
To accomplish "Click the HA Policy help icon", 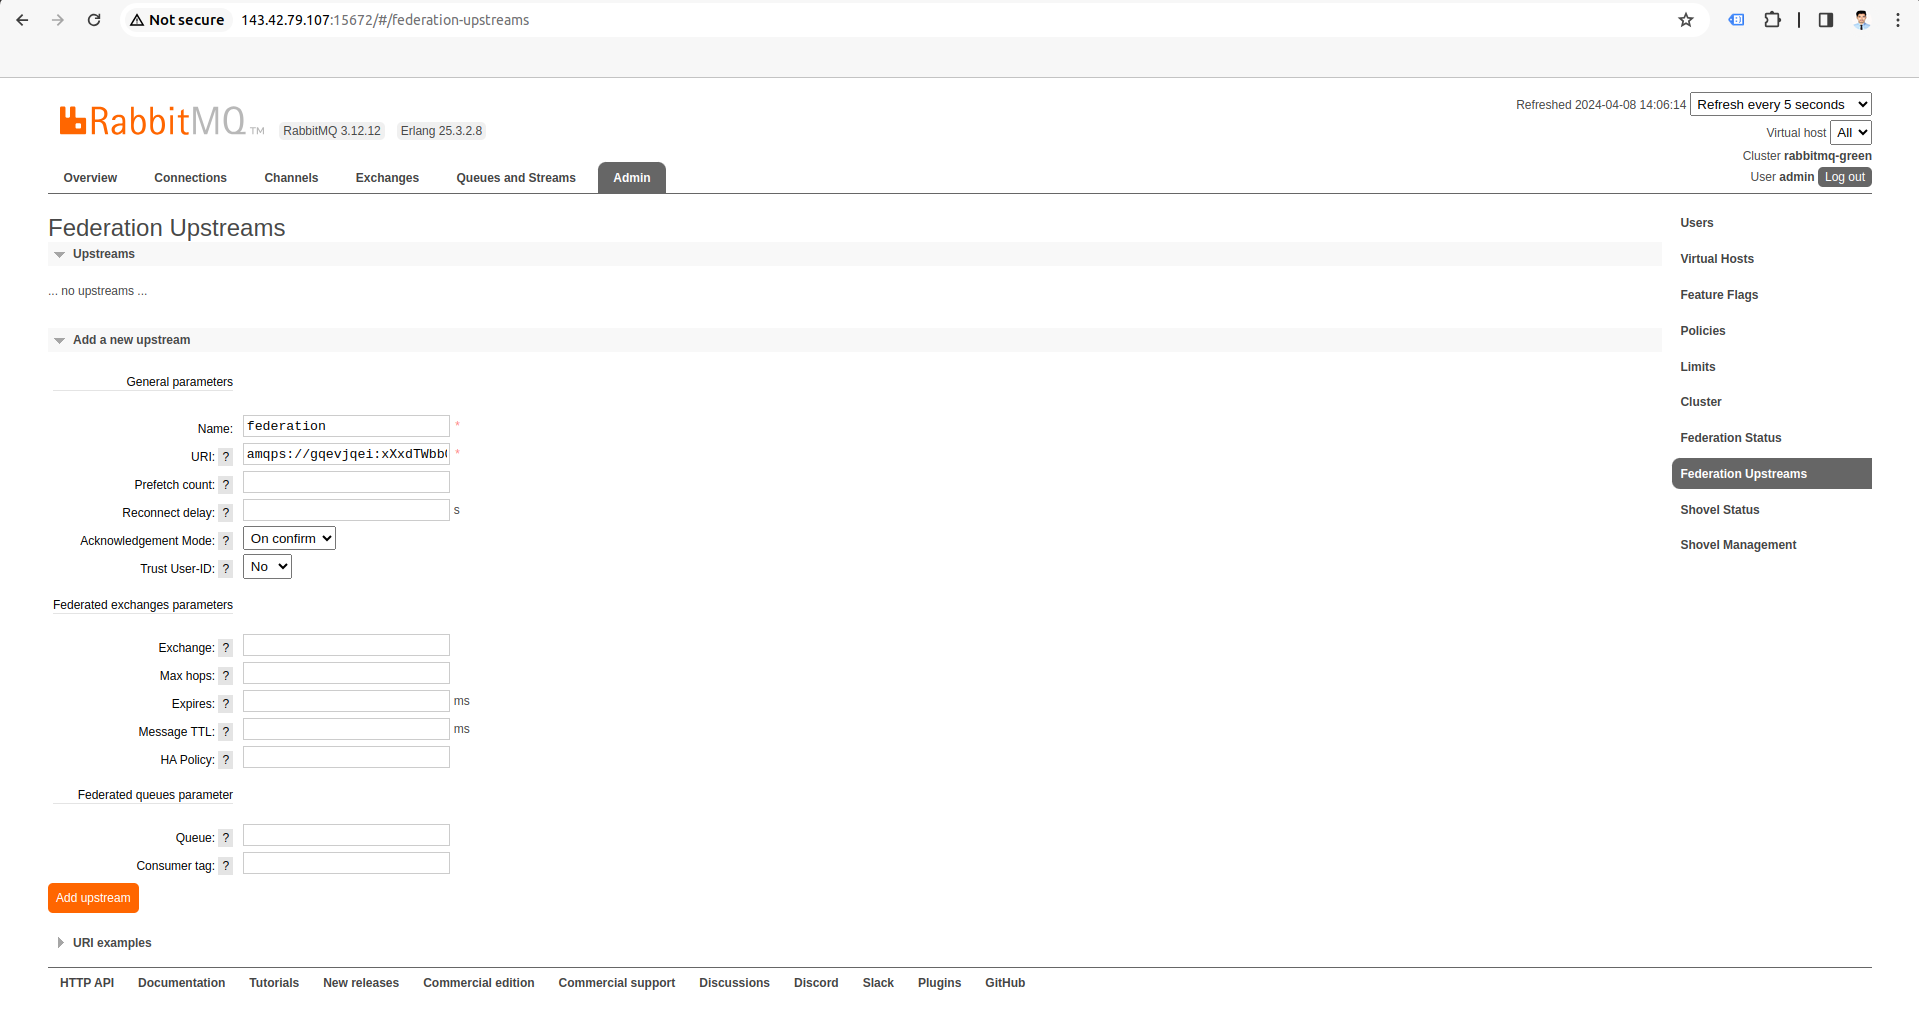I will 226,760.
